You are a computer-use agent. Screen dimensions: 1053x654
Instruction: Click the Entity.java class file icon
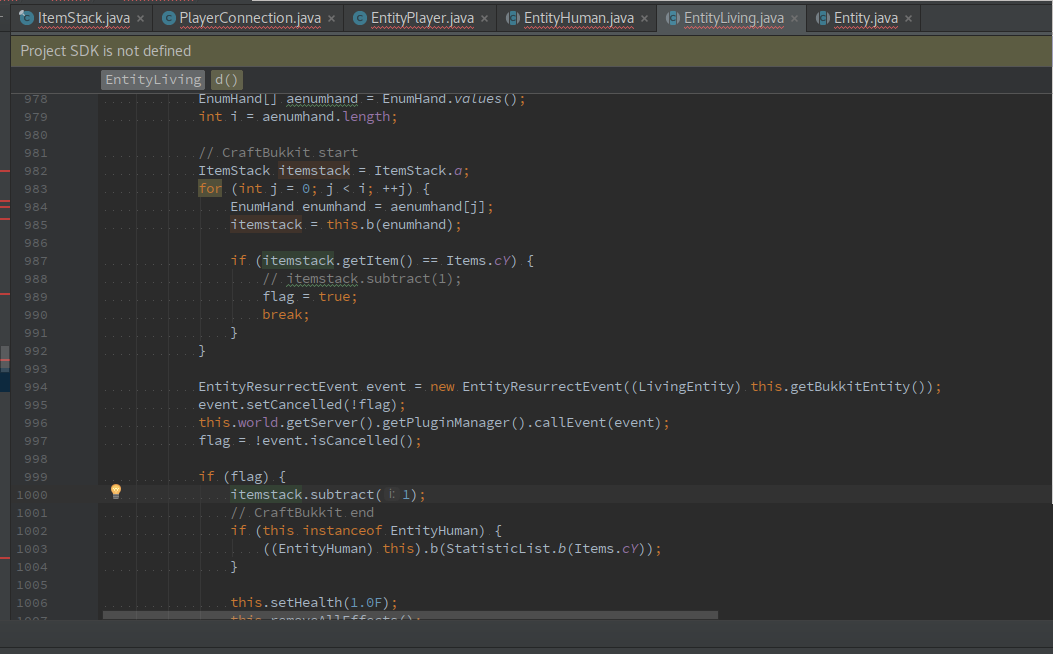click(x=823, y=18)
